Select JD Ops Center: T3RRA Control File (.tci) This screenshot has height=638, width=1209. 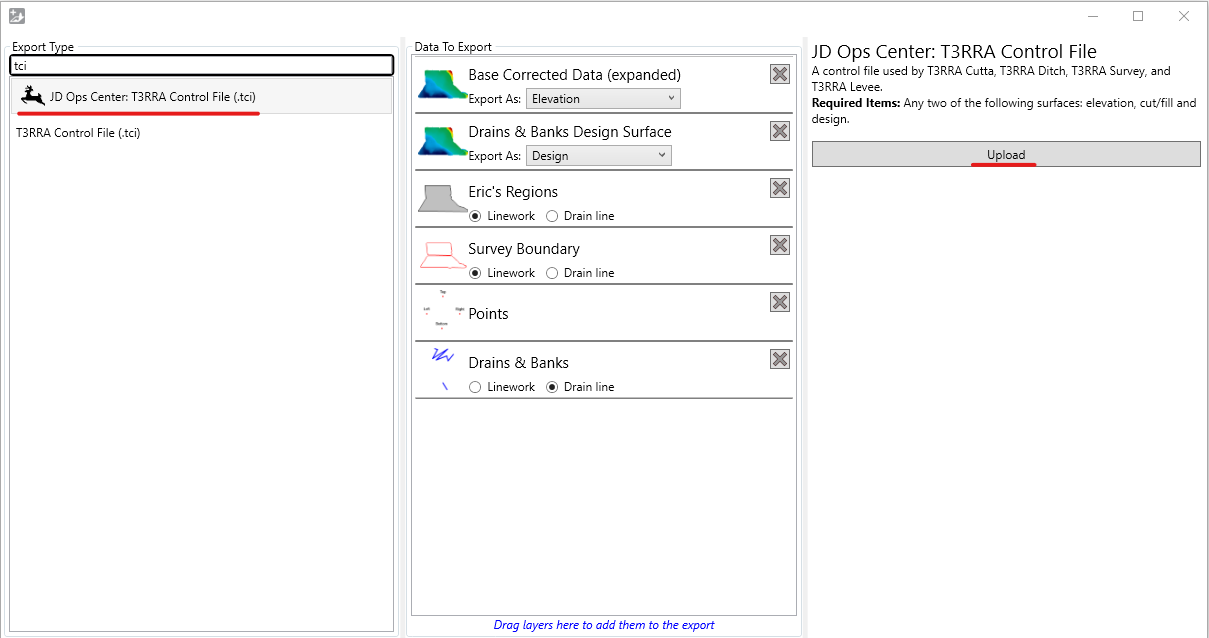pos(202,96)
